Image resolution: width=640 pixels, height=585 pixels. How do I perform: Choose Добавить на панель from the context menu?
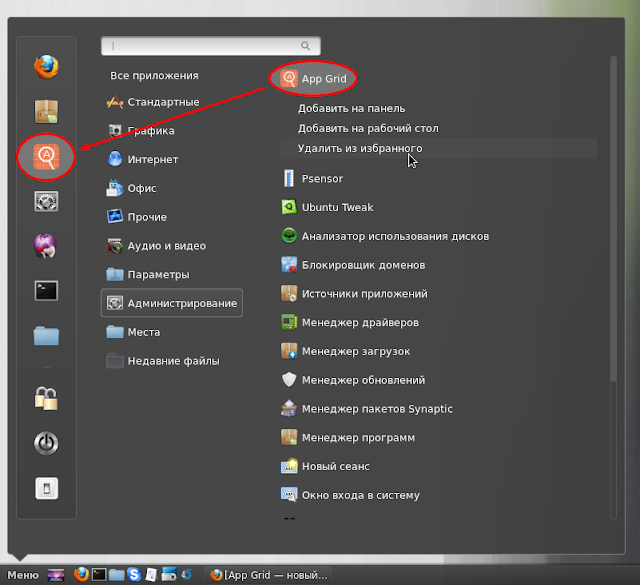click(x=351, y=108)
